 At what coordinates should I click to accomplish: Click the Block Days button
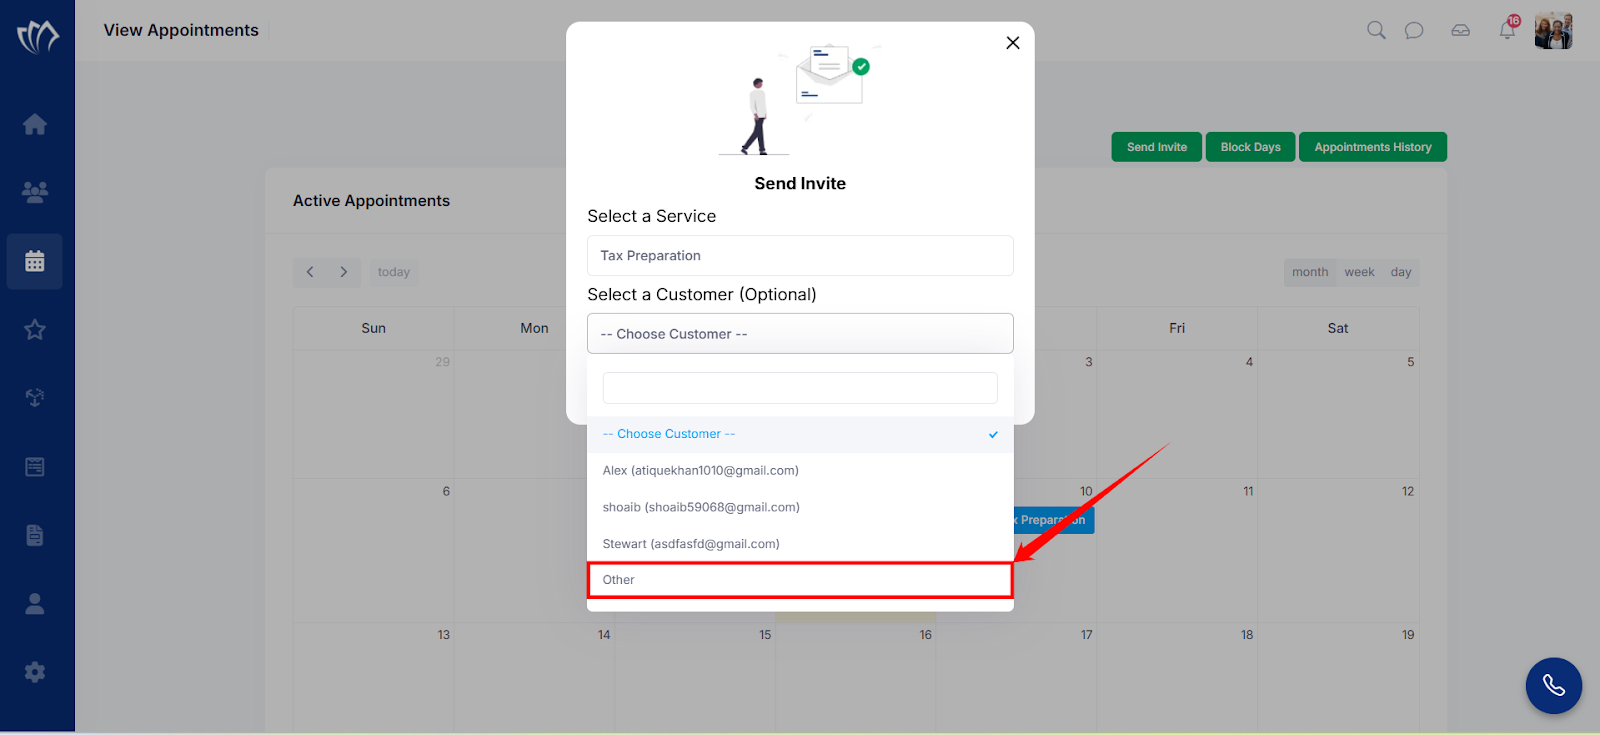pos(1251,147)
